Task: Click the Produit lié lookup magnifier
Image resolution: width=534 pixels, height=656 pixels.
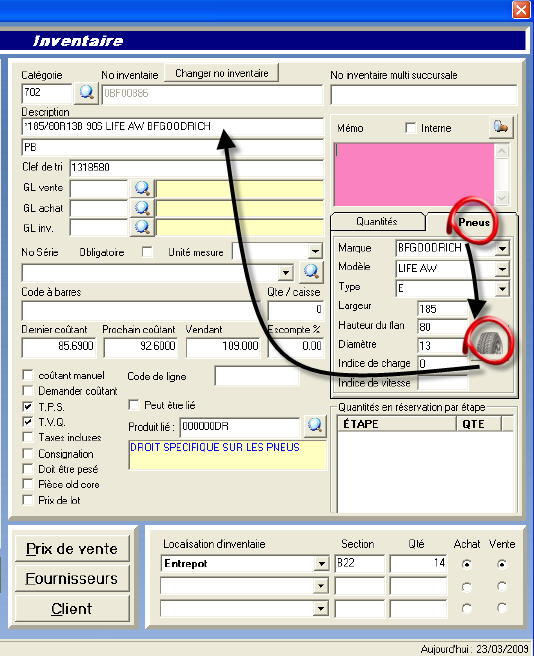Action: click(315, 425)
